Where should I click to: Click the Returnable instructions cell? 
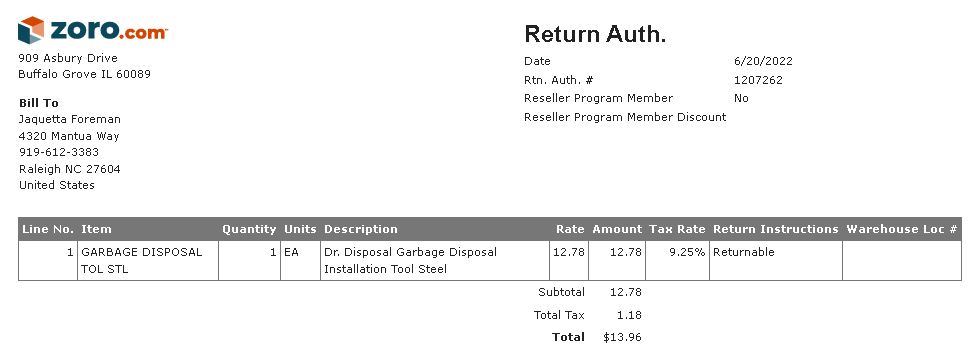(x=776, y=261)
